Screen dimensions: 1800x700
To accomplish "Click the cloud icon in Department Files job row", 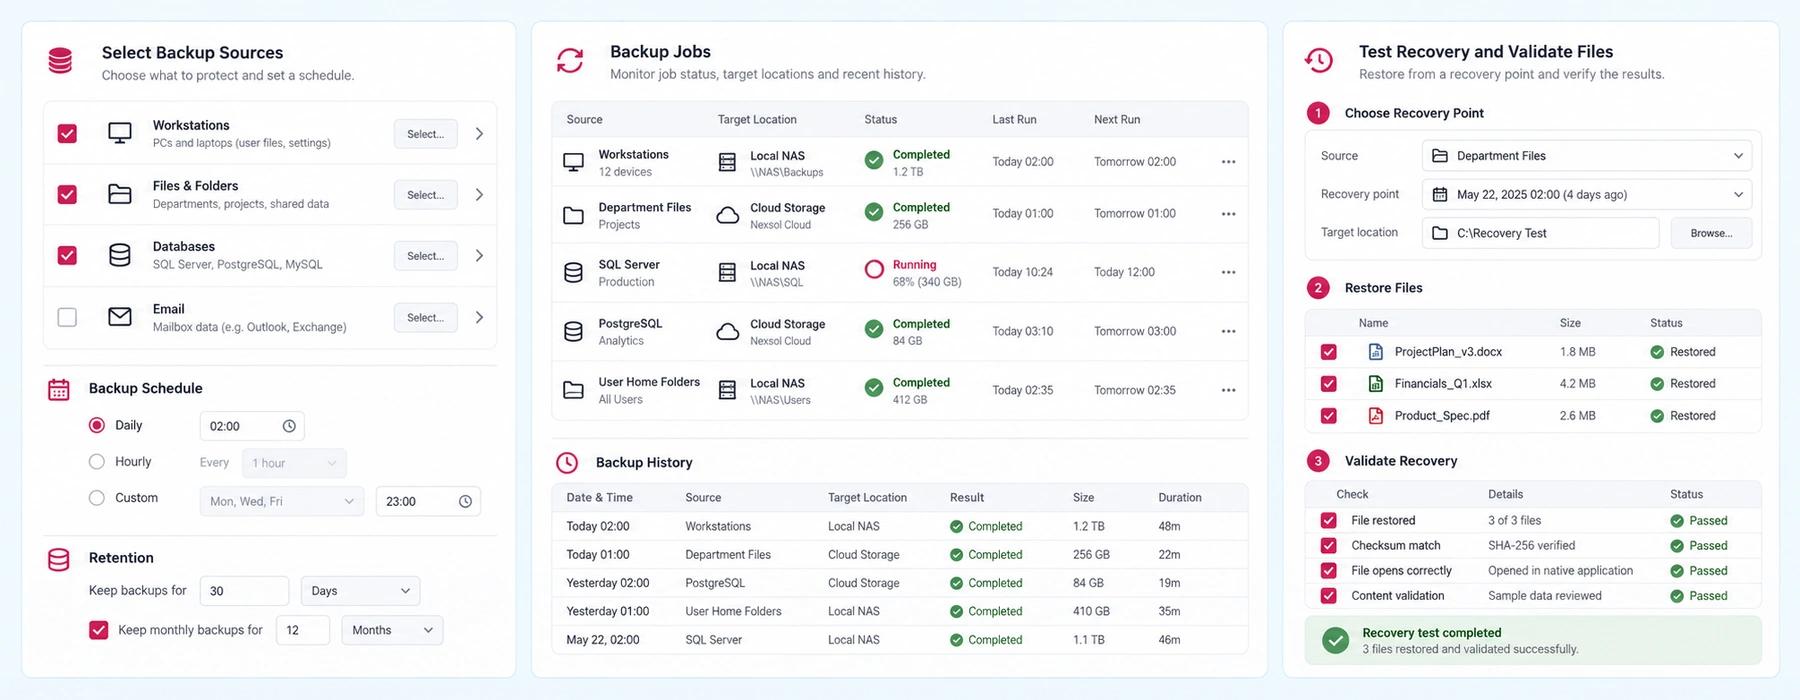I will pyautogui.click(x=728, y=215).
